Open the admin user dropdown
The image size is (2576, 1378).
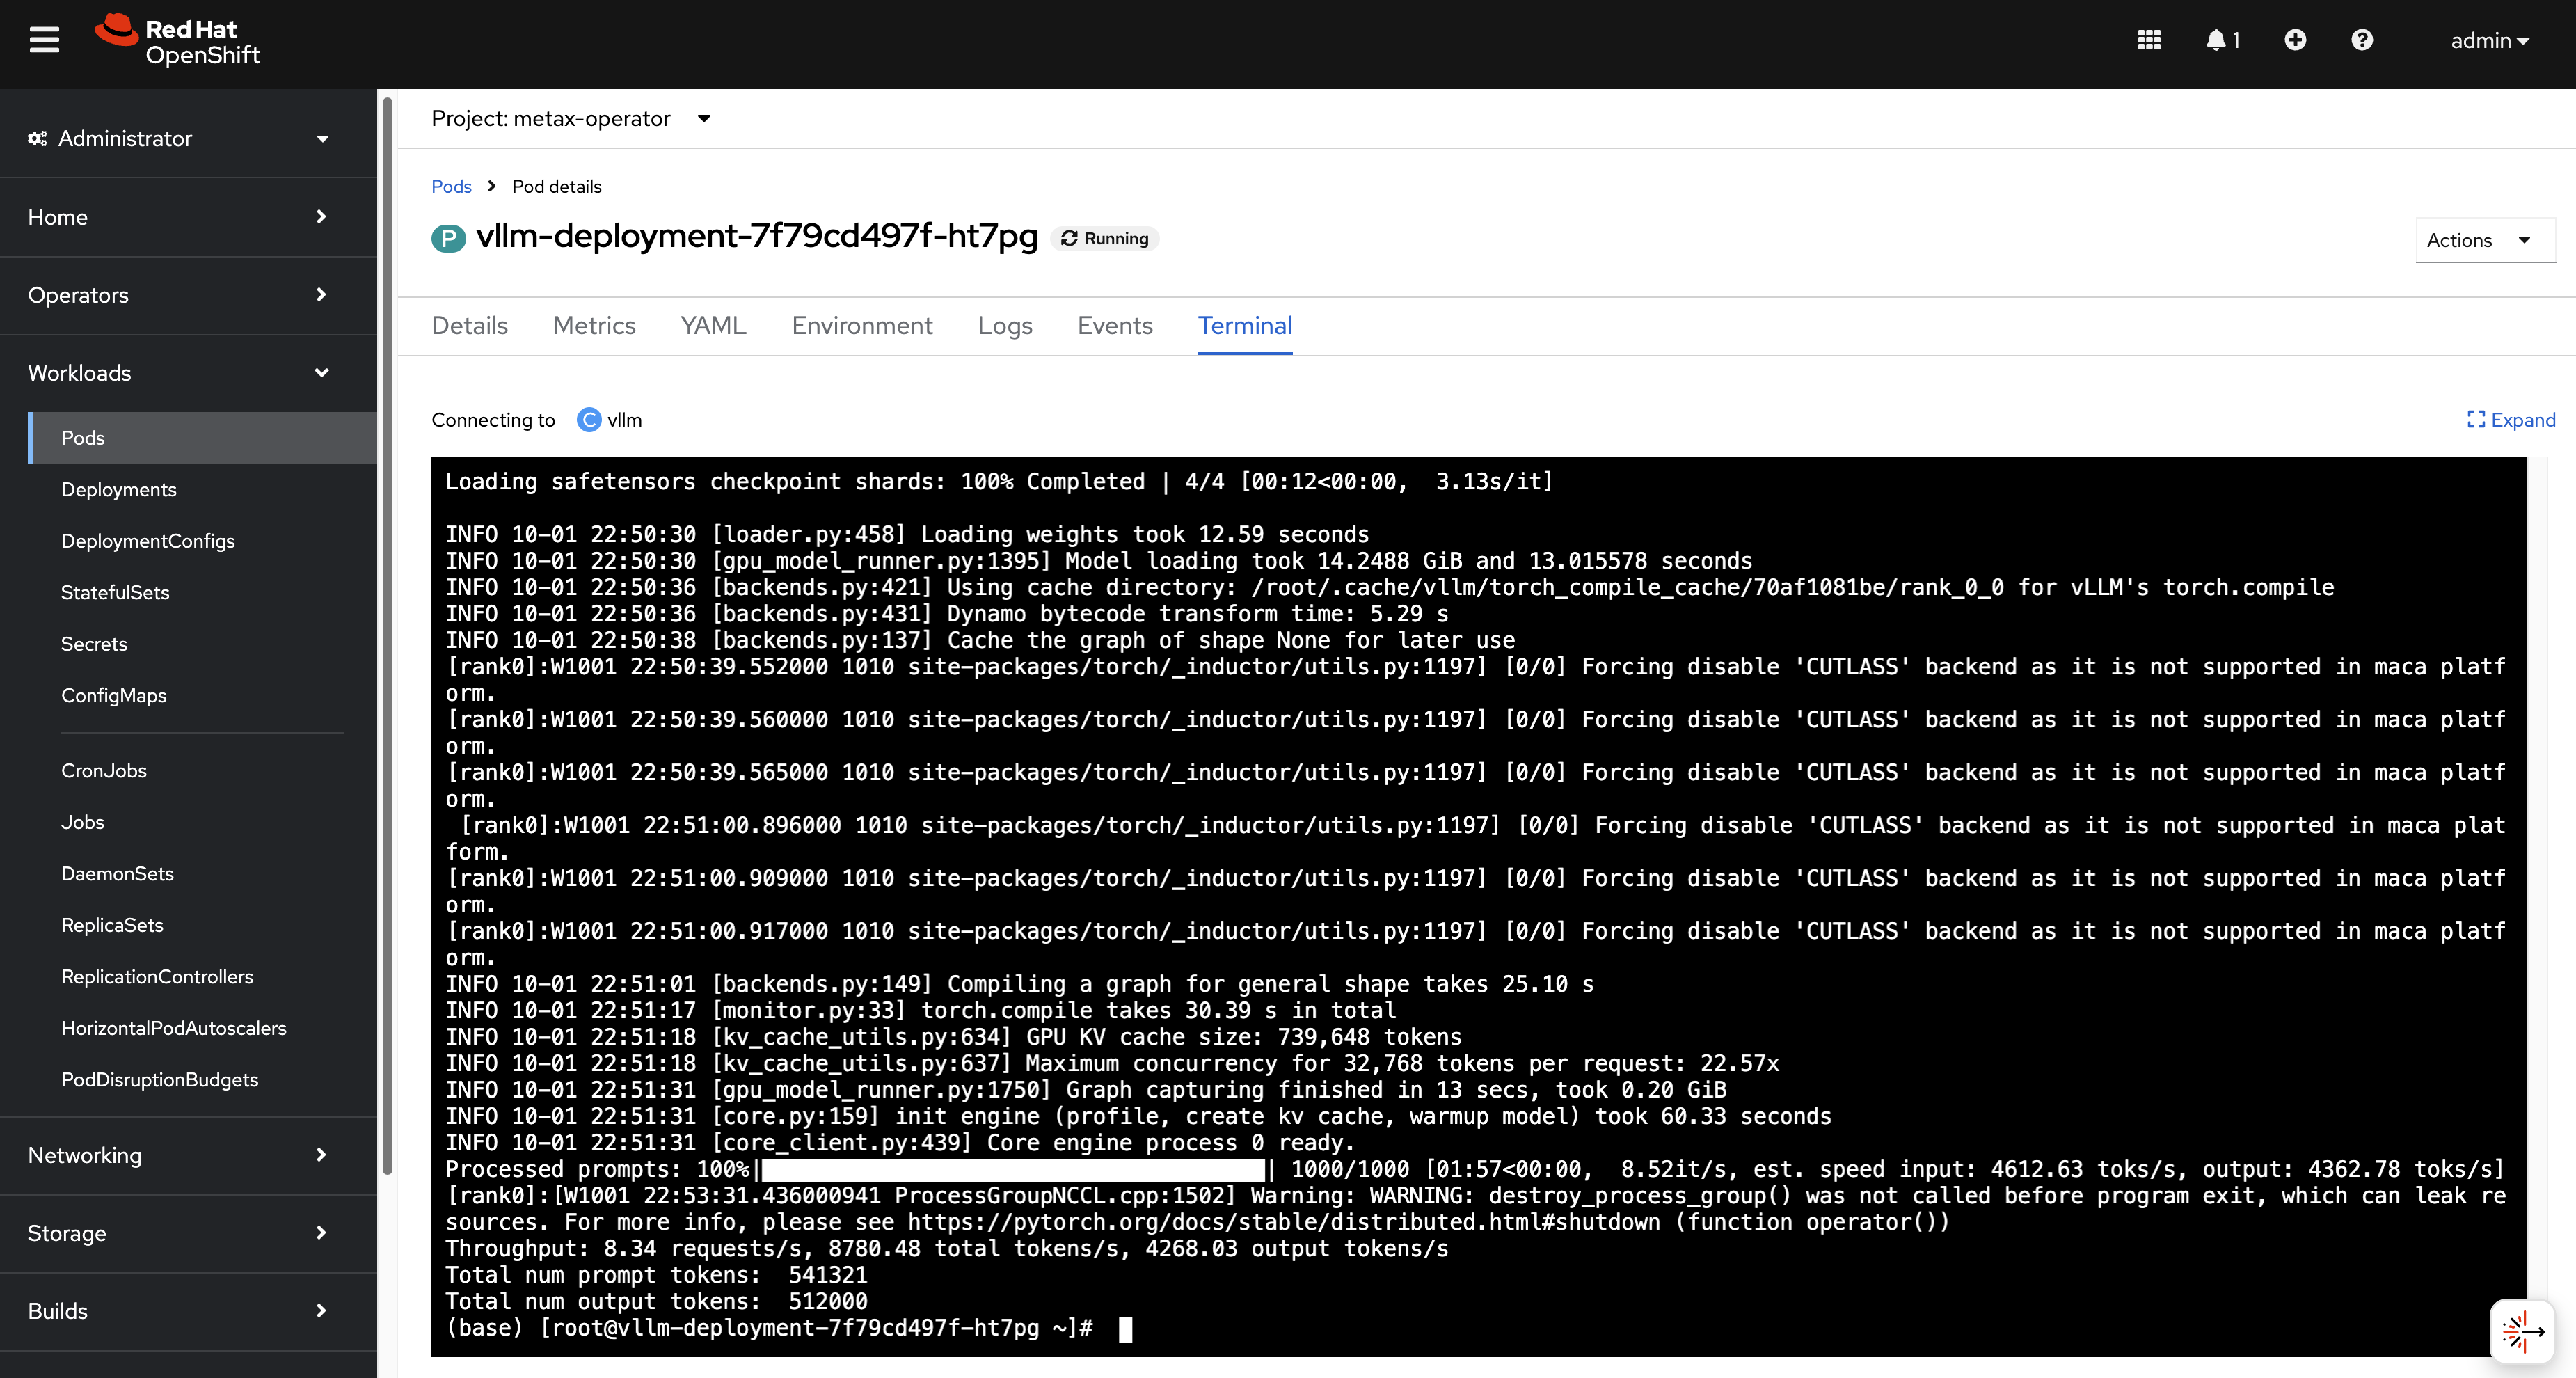(2488, 40)
